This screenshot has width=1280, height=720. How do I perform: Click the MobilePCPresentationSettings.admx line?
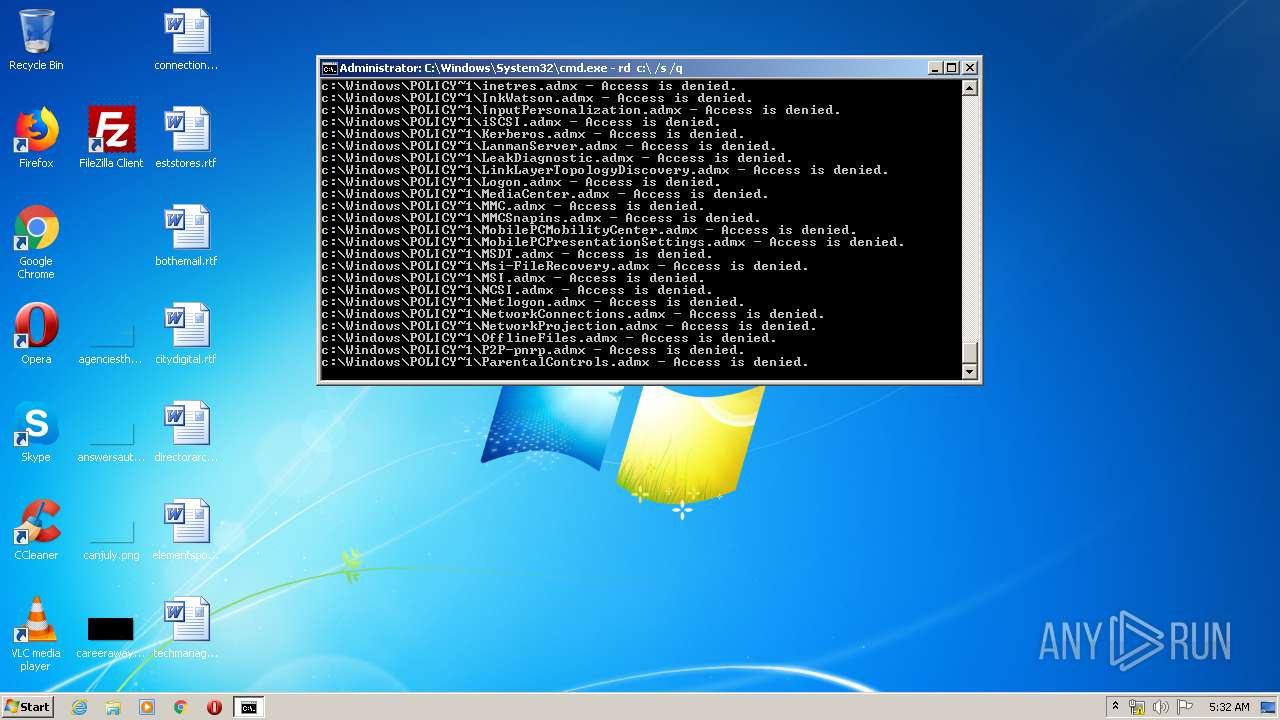[x=613, y=242]
